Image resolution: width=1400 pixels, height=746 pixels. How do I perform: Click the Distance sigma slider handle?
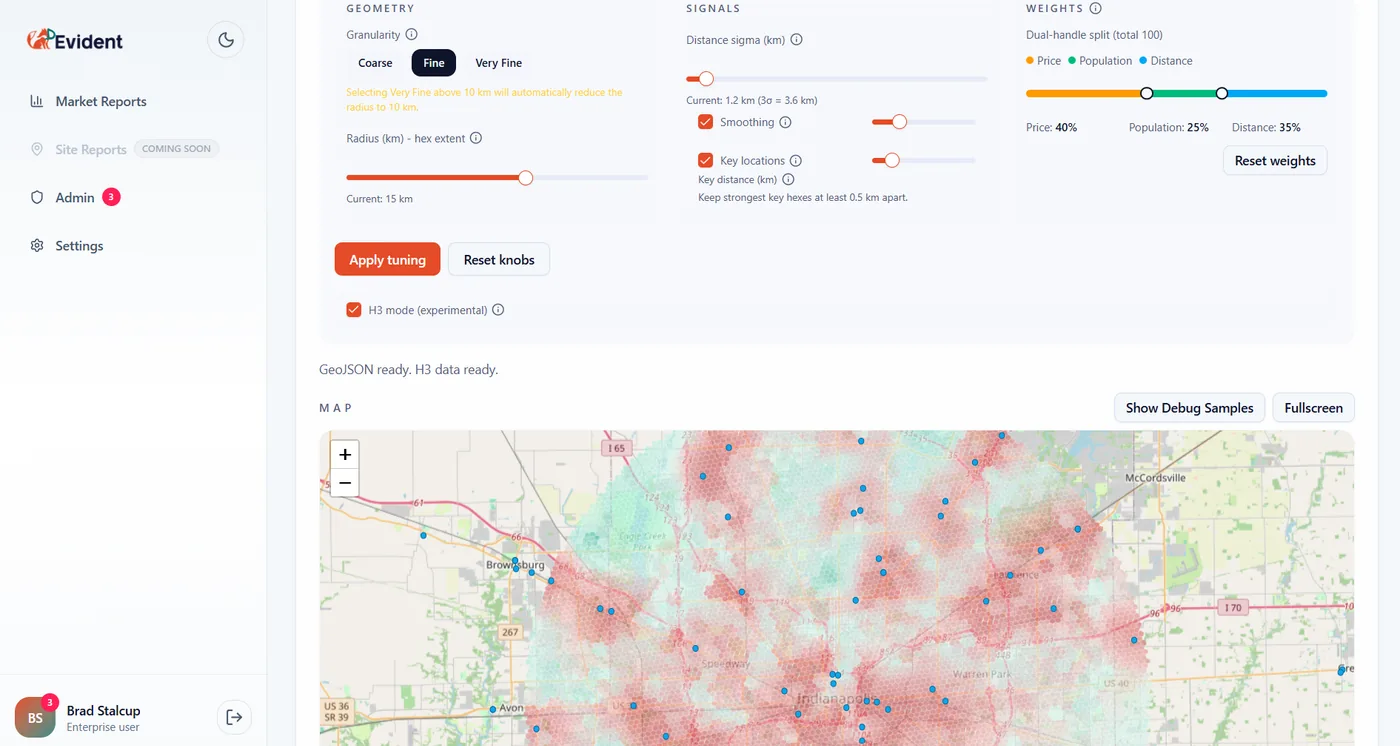click(x=706, y=79)
